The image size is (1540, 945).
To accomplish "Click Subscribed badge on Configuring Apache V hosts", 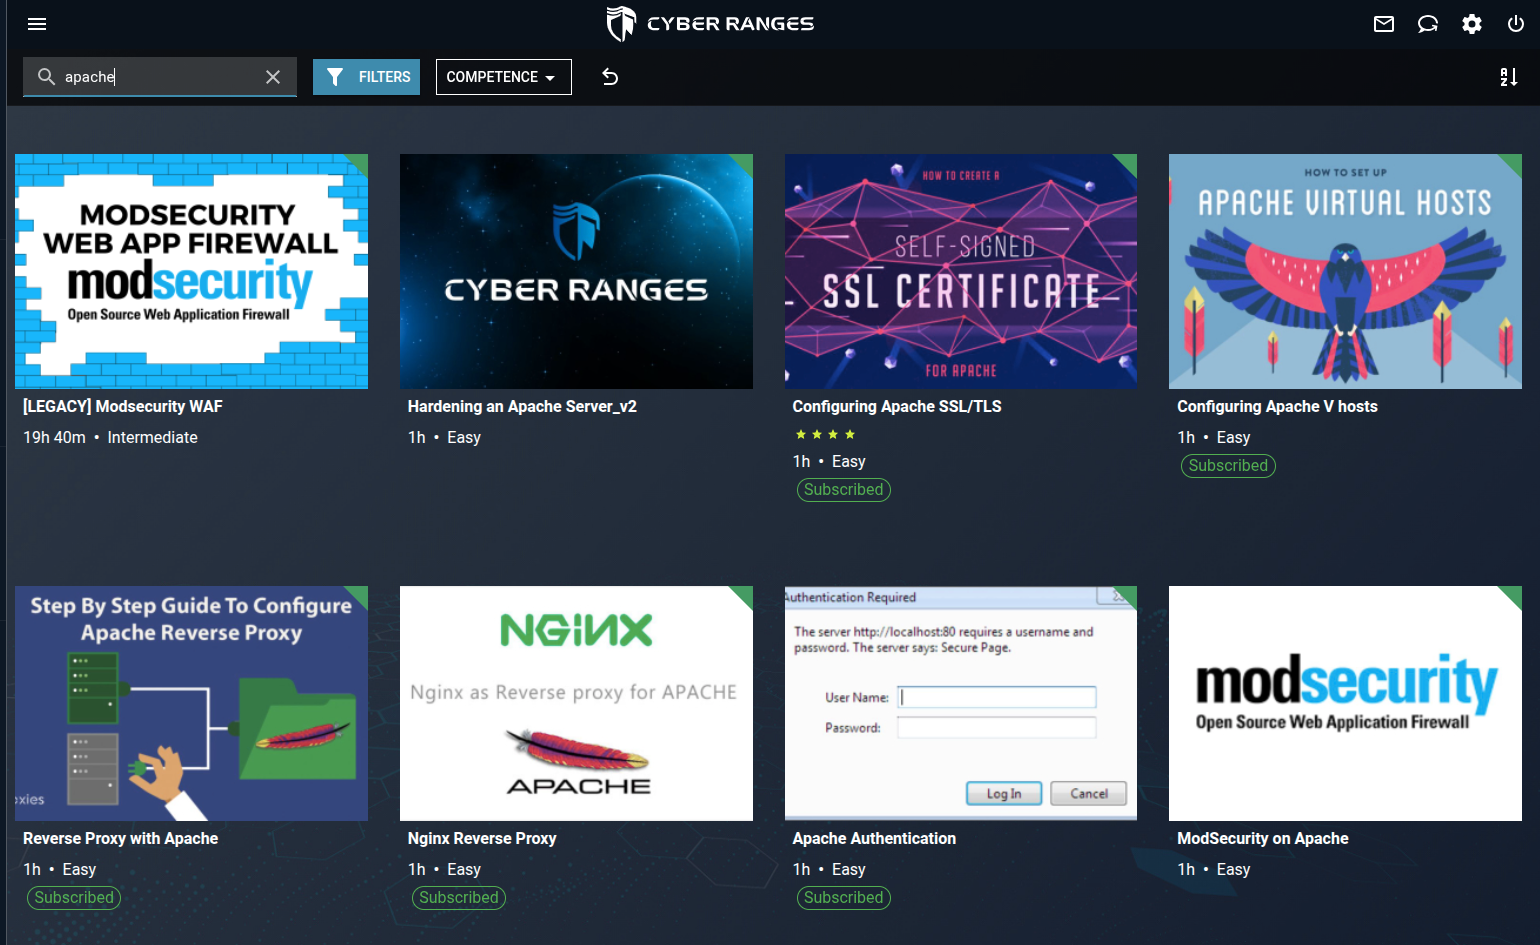I will click(x=1228, y=465).
